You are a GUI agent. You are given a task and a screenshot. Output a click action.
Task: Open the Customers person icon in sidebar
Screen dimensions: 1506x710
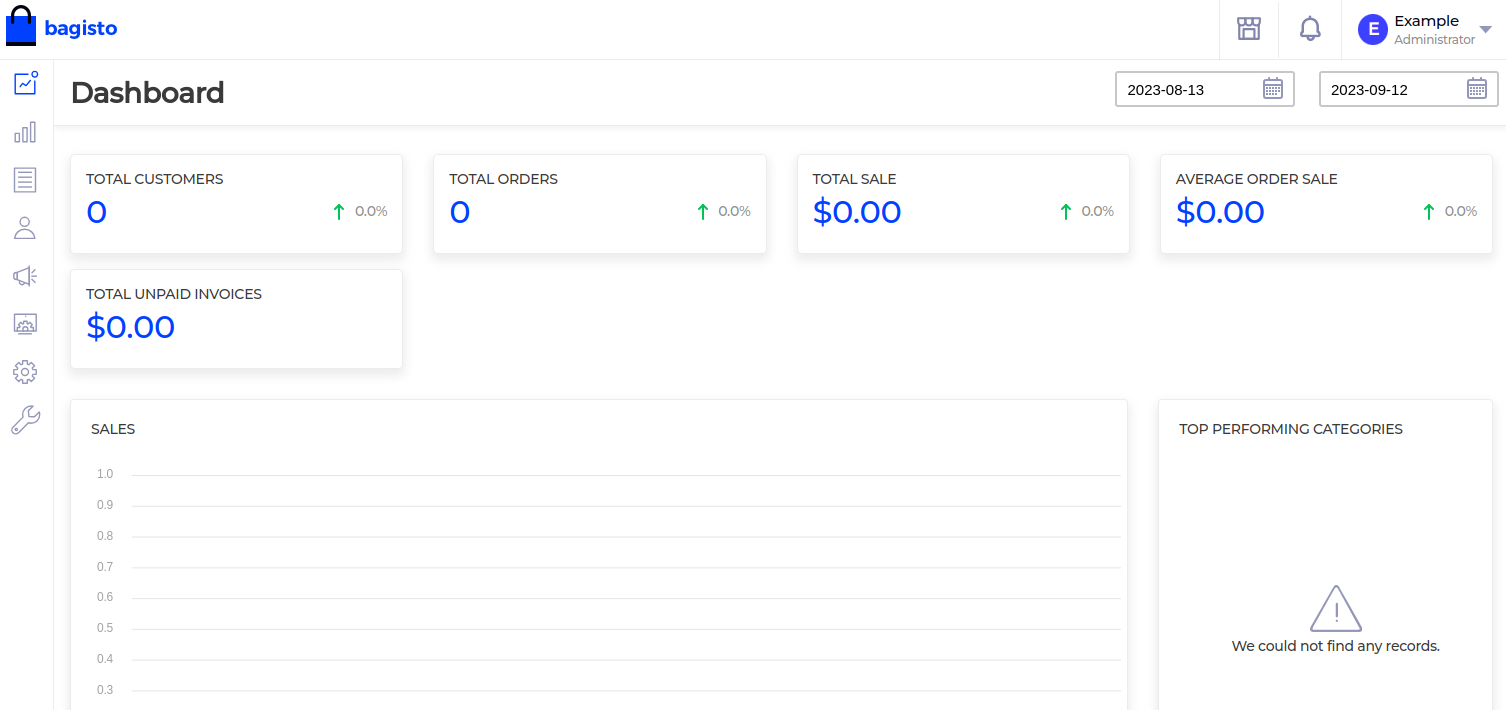coord(25,228)
